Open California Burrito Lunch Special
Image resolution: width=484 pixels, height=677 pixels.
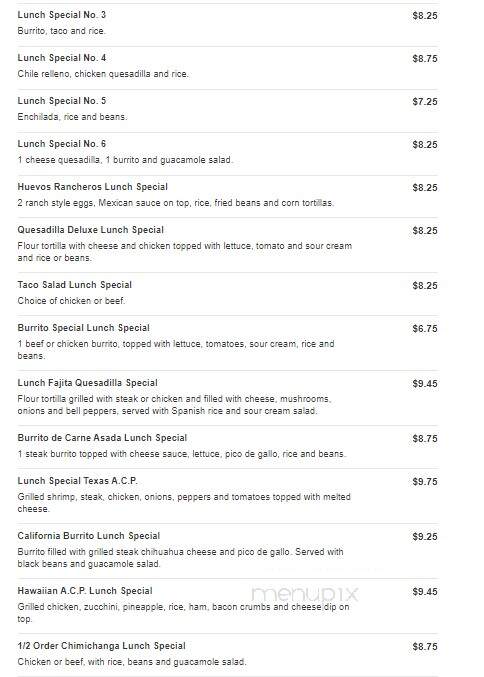(89, 536)
